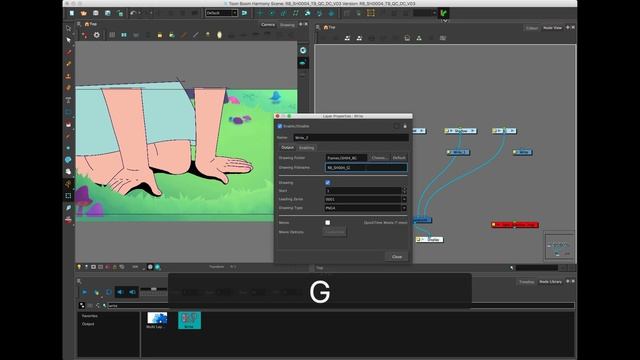The height and width of the screenshot is (360, 640).
Task: Select the Write node thumbnail
Action: [x=189, y=320]
